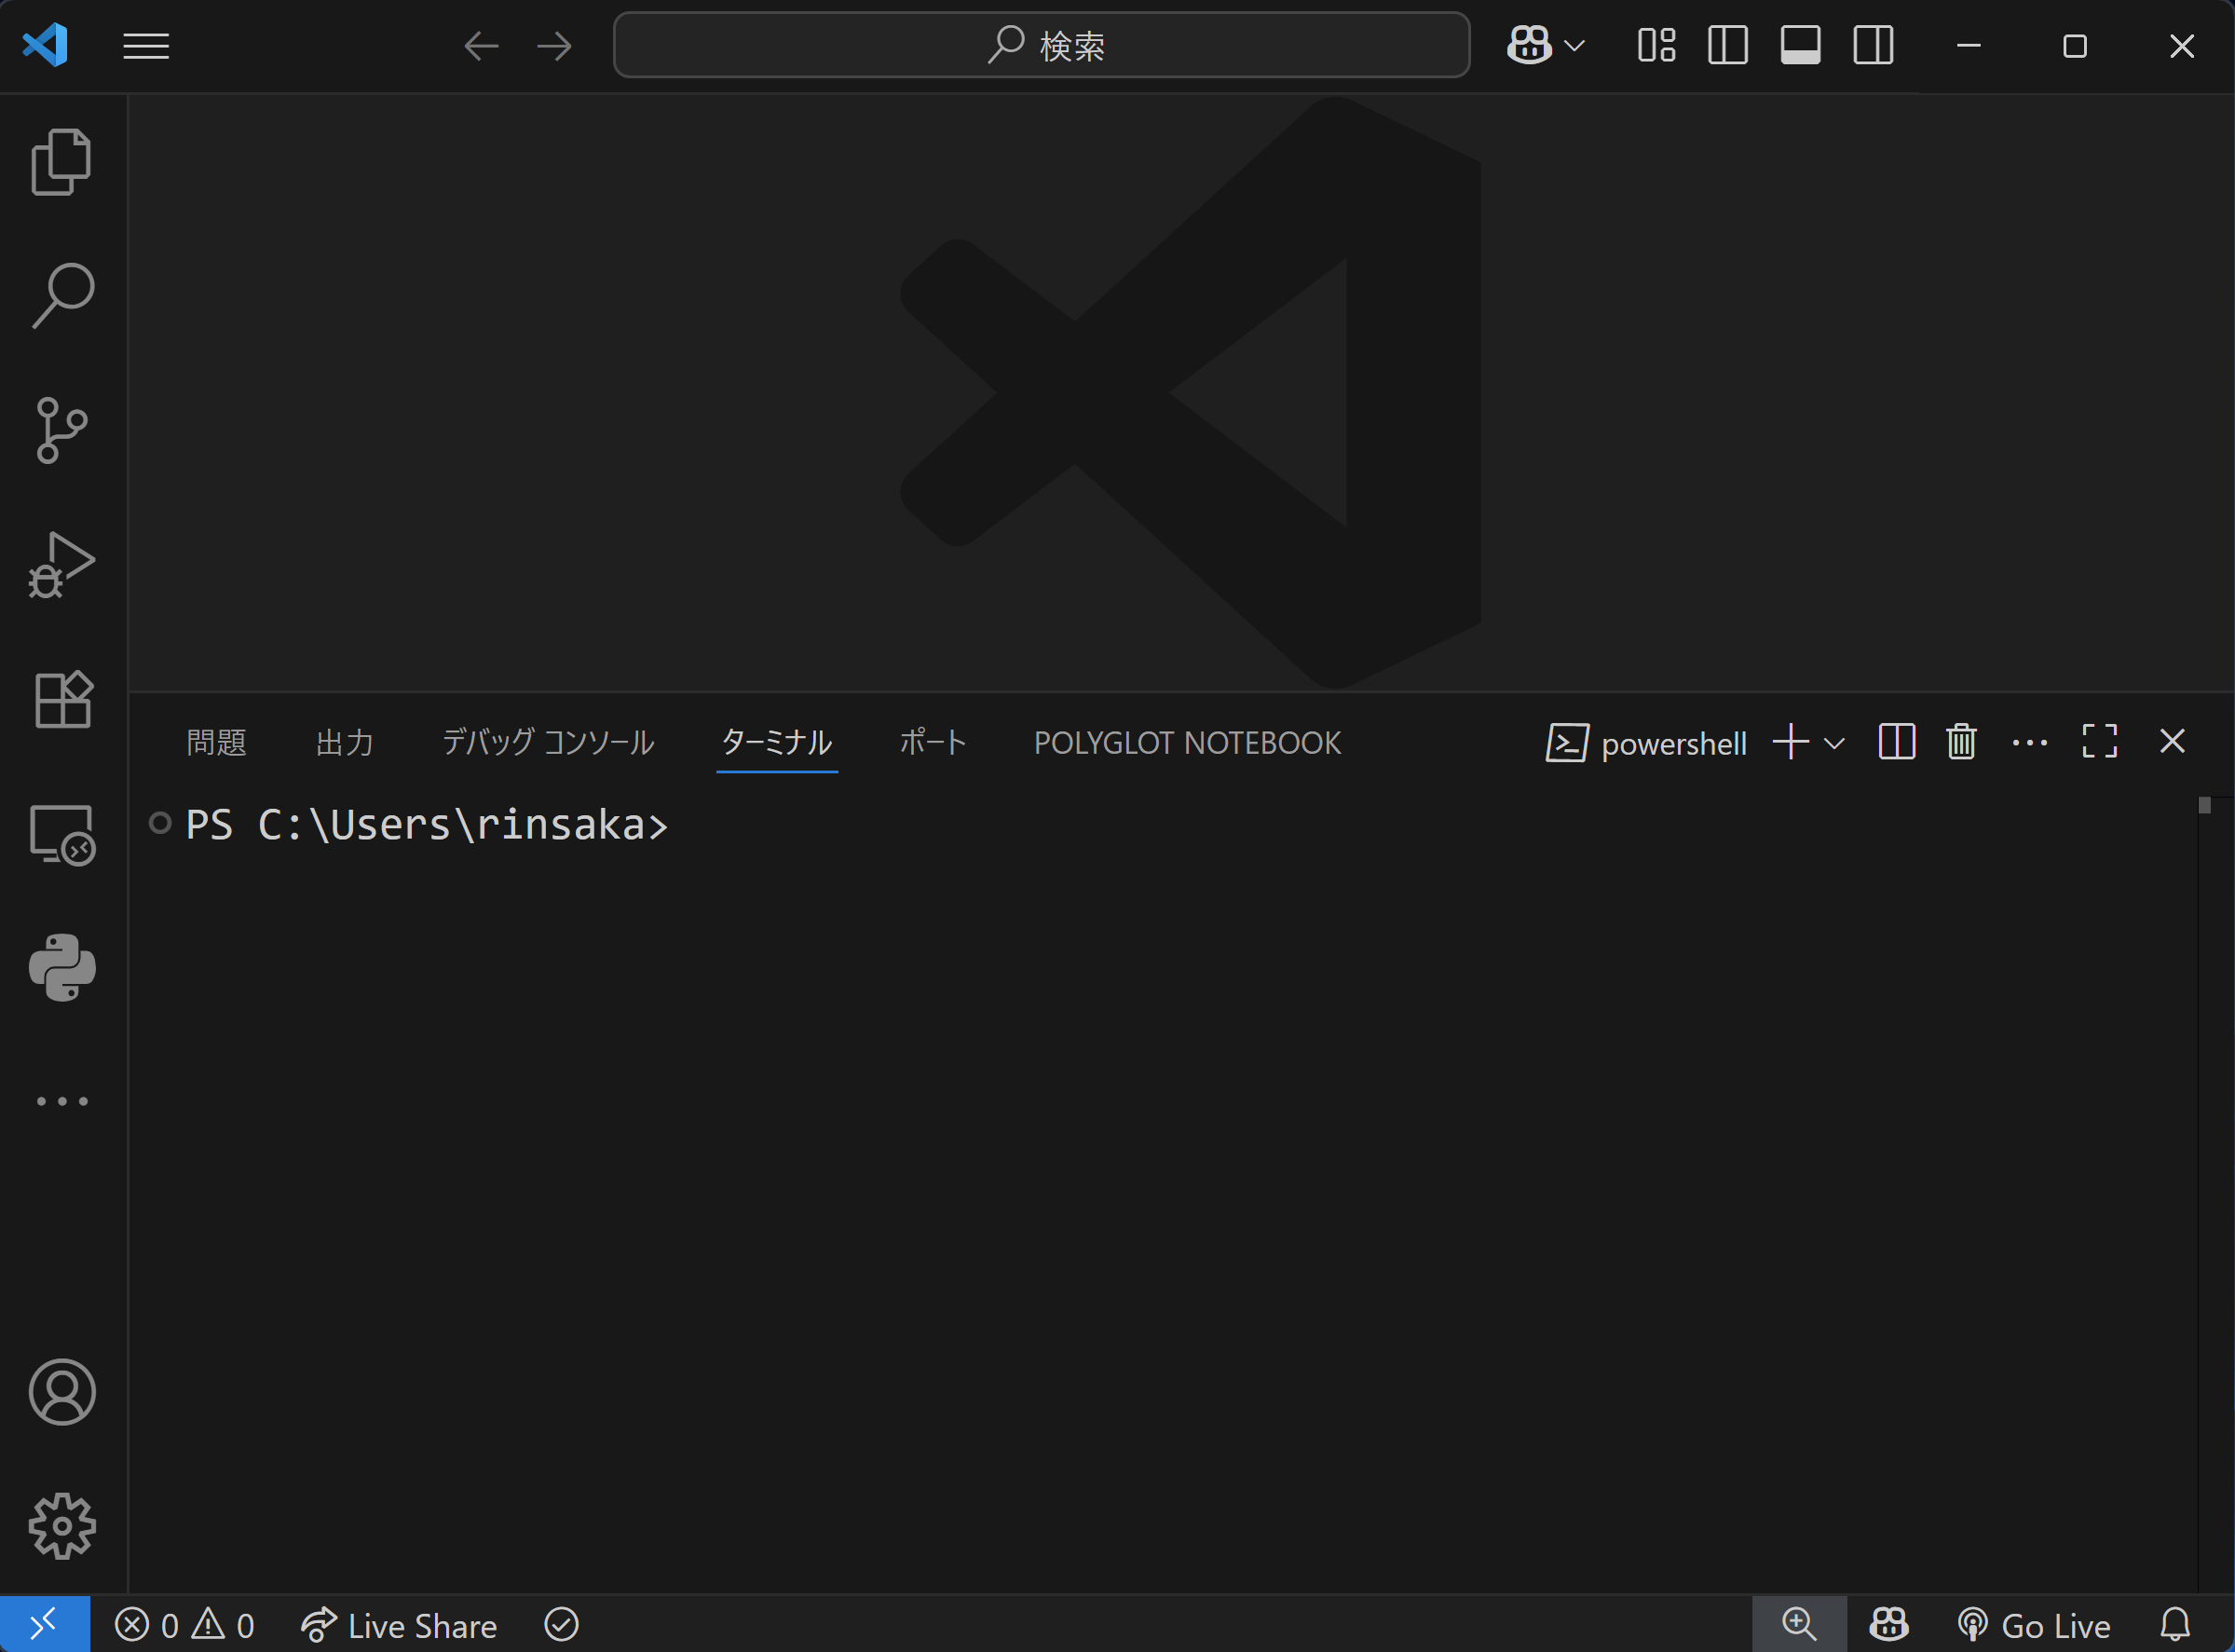2235x1652 pixels.
Task: Go forward in navigation history
Action: pyautogui.click(x=554, y=46)
